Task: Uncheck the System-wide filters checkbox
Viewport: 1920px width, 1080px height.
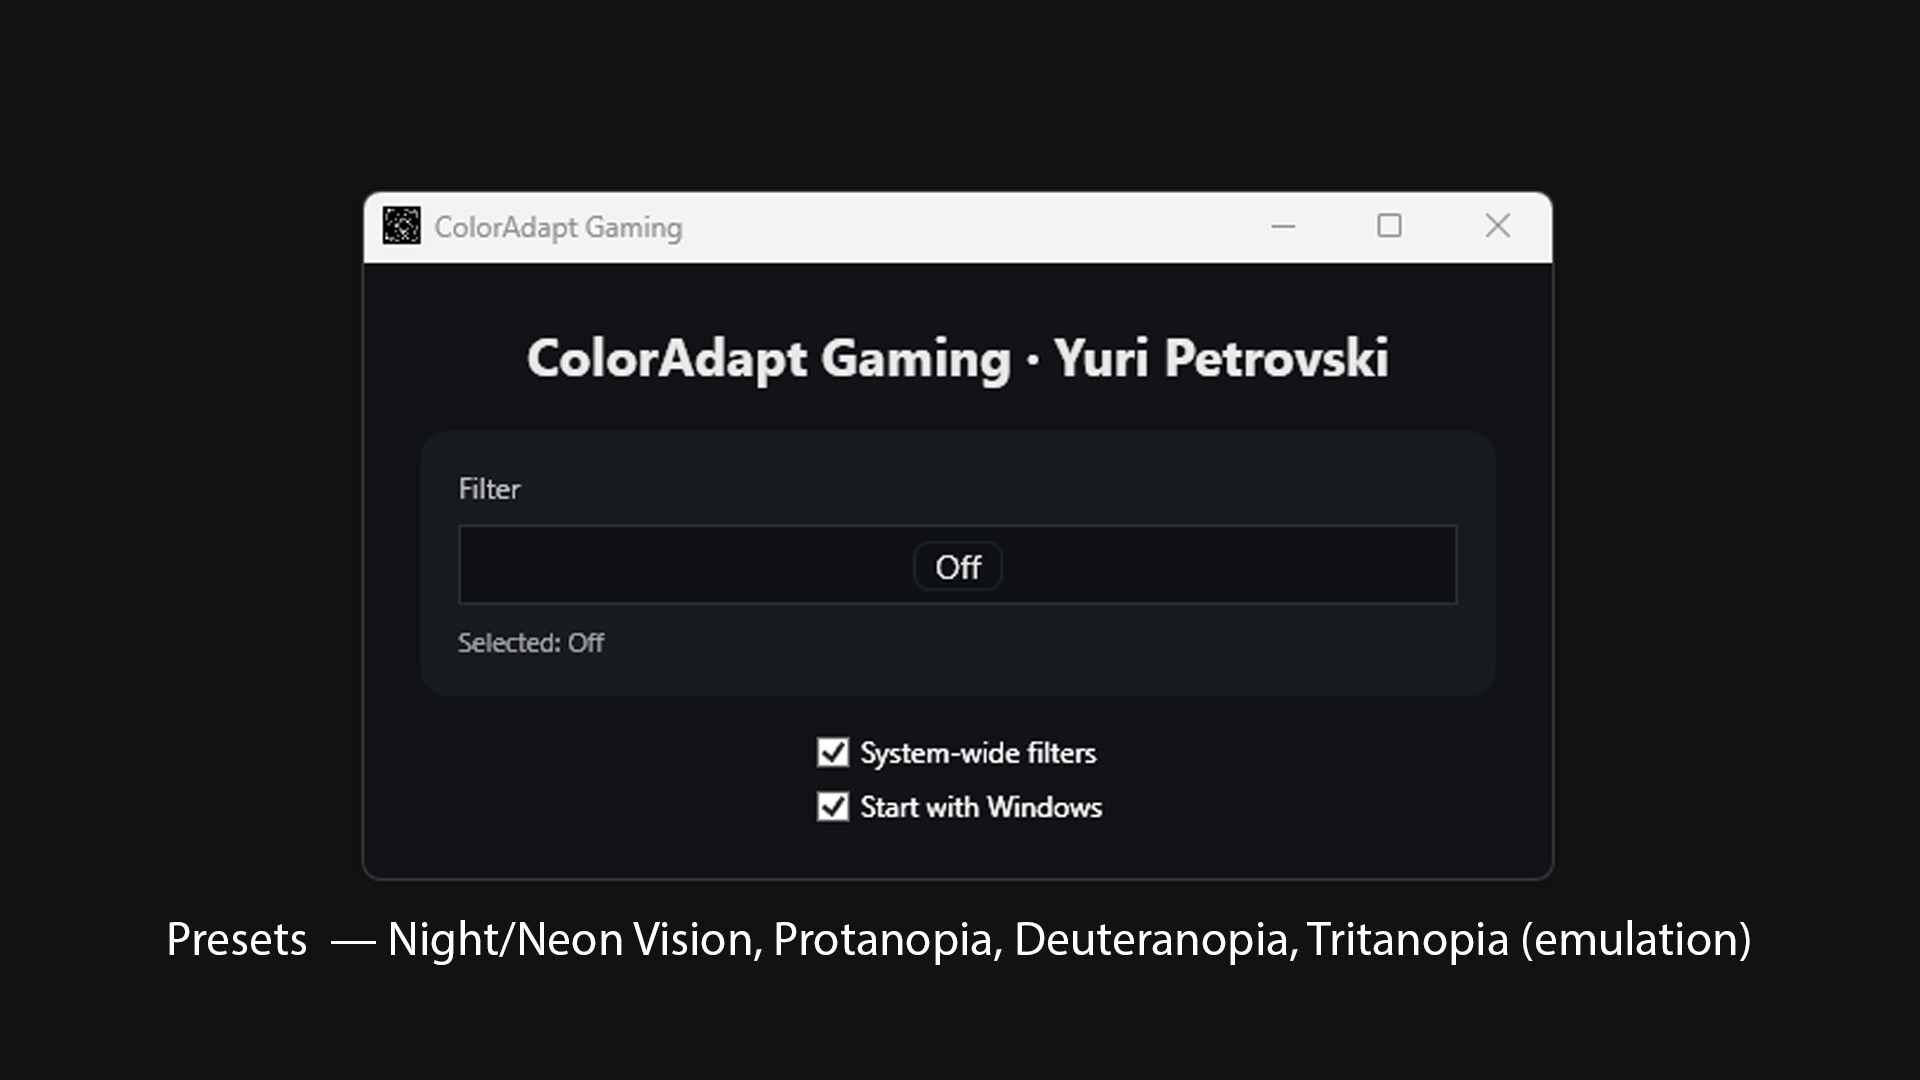Action: click(x=832, y=752)
